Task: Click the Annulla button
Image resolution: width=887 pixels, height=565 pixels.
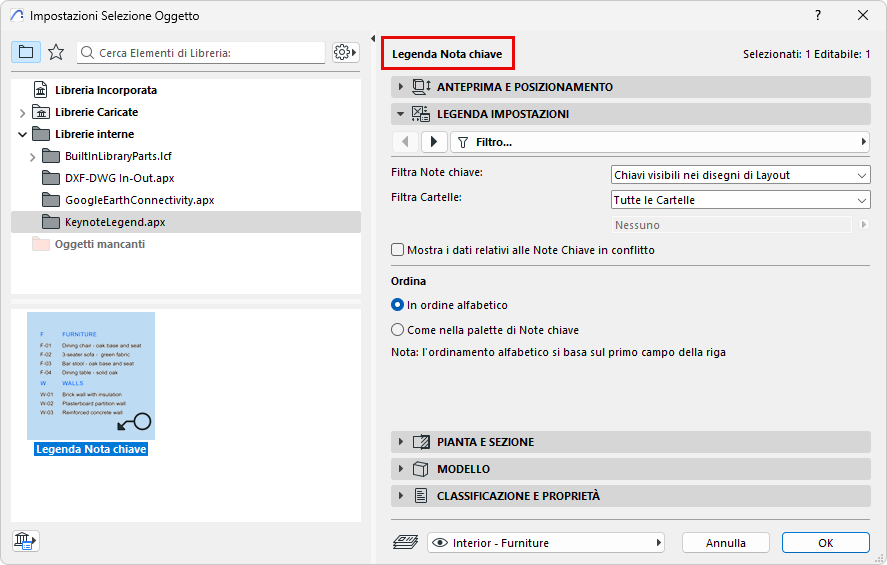Action: [x=726, y=543]
